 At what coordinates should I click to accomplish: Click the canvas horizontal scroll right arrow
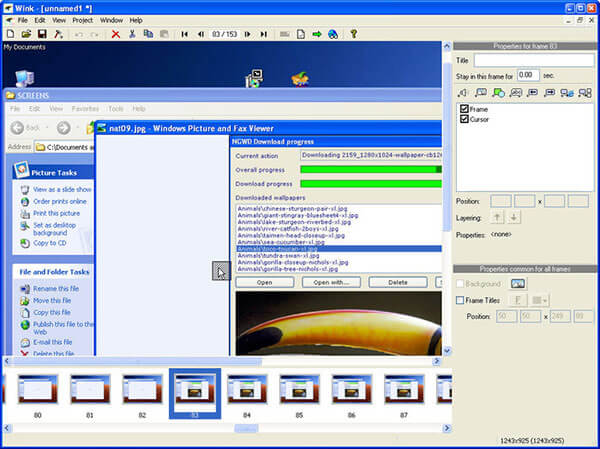pos(437,361)
